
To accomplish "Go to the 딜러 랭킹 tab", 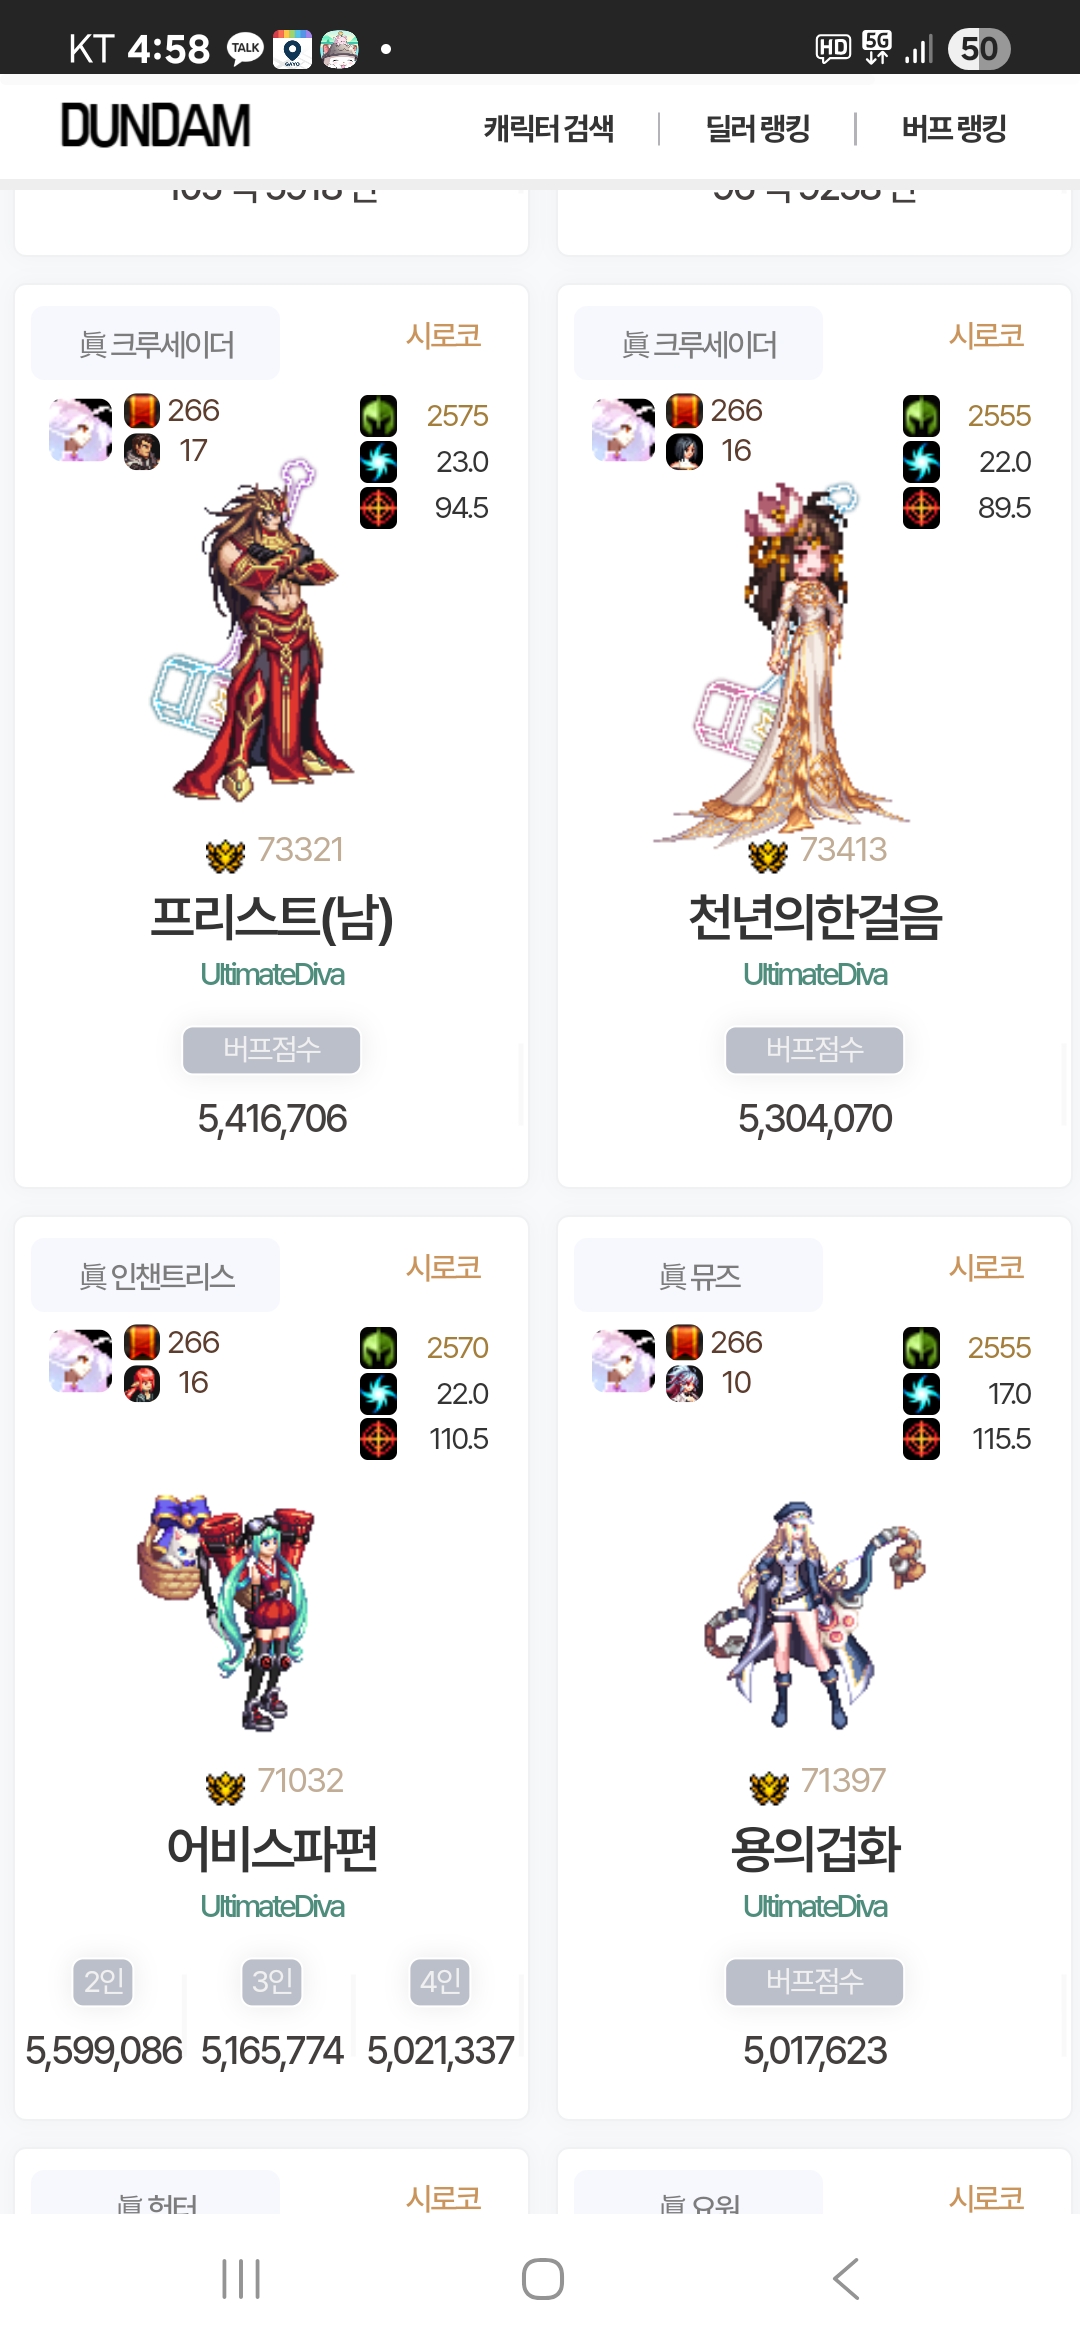I will point(757,128).
